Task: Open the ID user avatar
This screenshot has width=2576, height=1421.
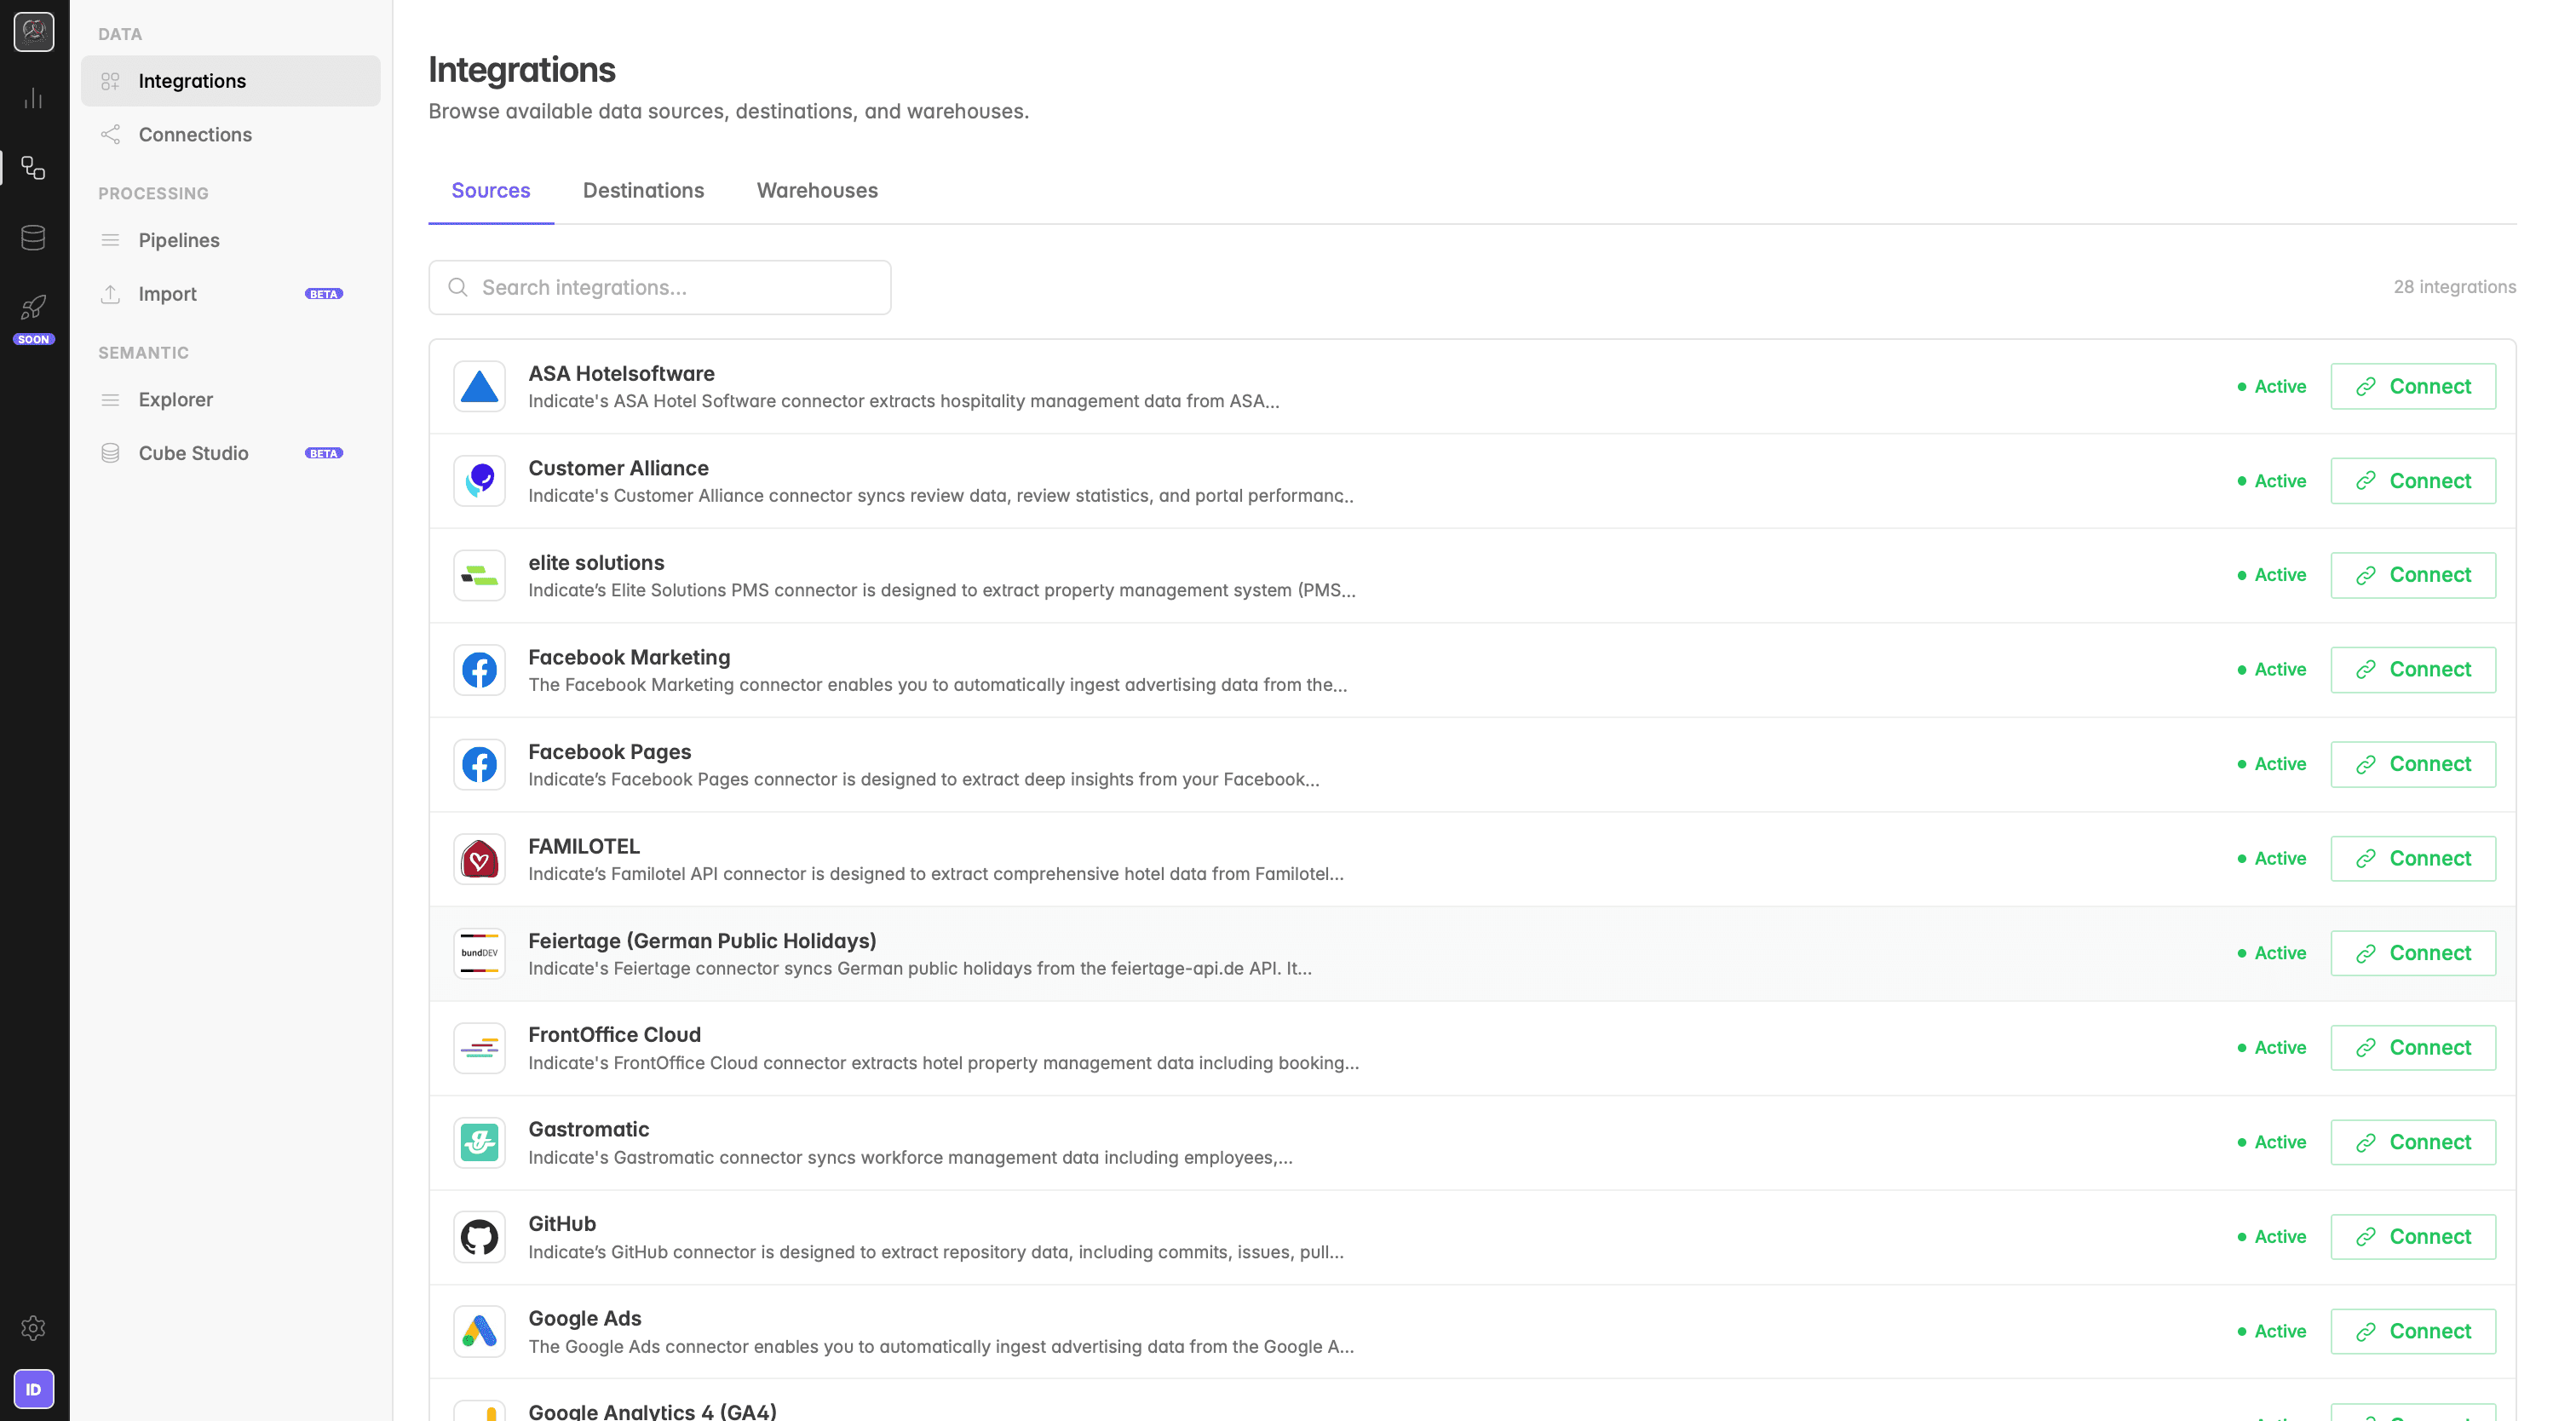Action: [34, 1389]
